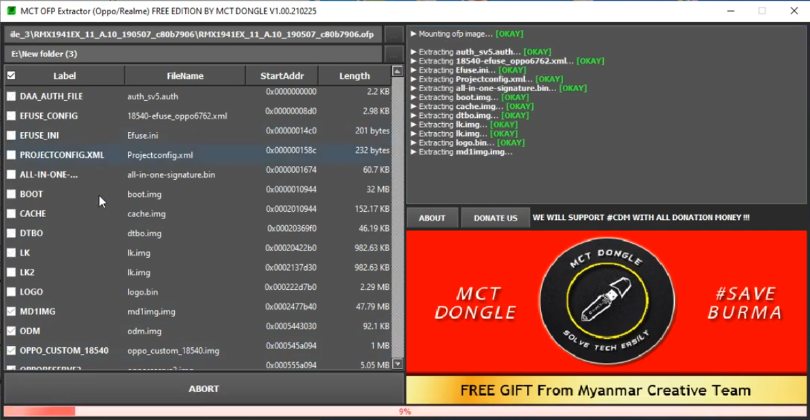
Task: Check the ALL-IN-ONE checkbox
Action: [11, 175]
